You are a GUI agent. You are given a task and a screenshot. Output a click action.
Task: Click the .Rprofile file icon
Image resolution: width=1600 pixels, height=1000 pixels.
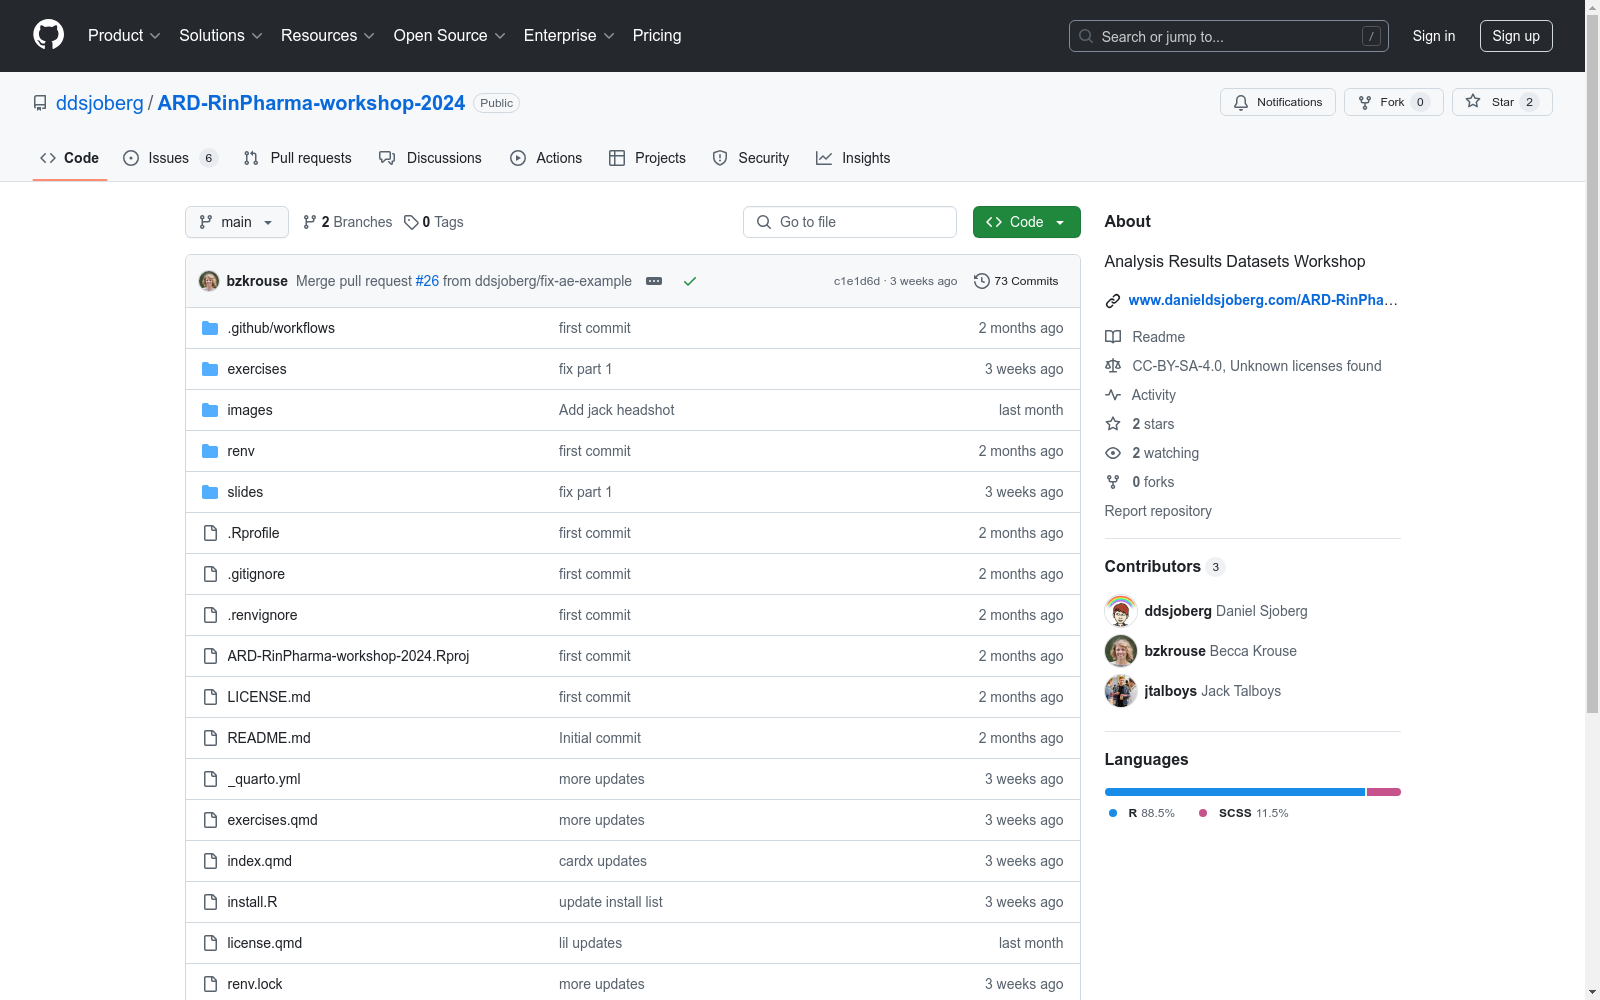210,533
